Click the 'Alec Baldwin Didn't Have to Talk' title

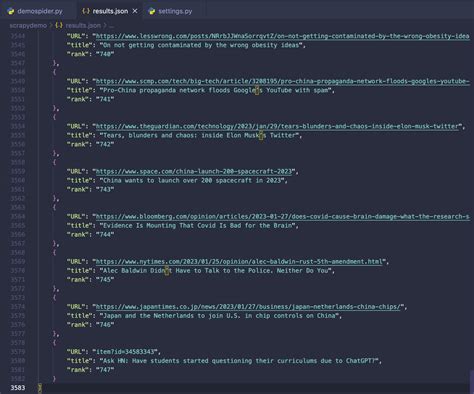[215, 271]
